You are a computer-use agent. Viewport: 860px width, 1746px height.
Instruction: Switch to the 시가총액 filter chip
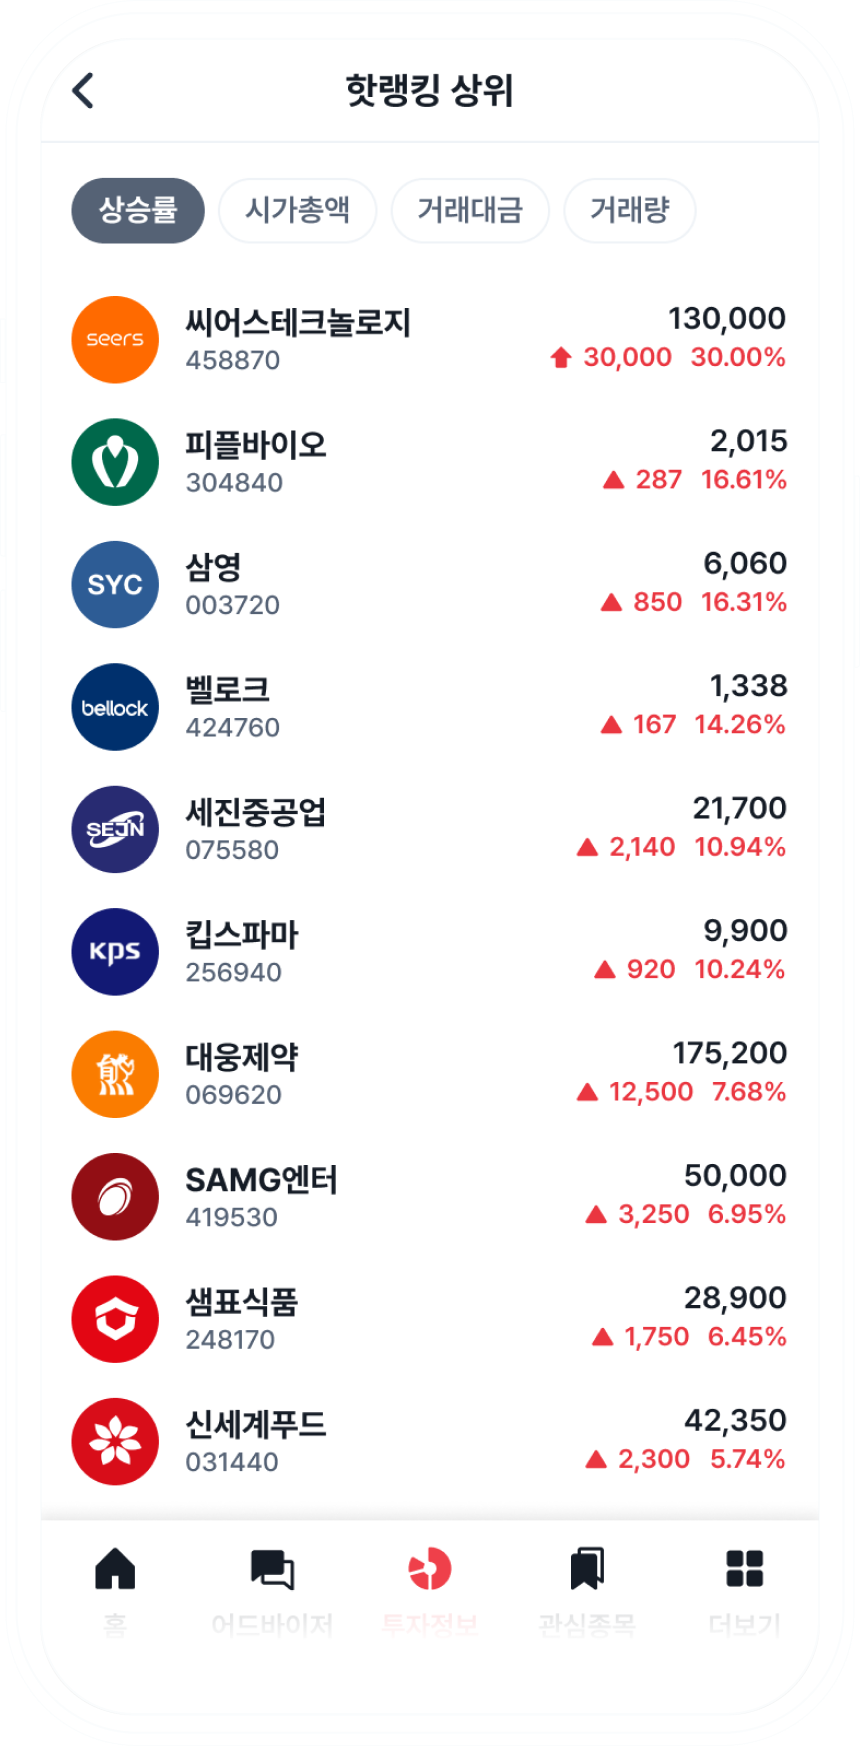pyautogui.click(x=297, y=211)
